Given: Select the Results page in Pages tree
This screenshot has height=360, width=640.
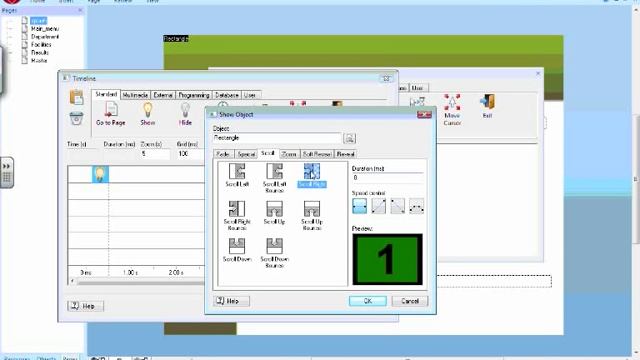Looking at the screenshot, I should (40, 52).
